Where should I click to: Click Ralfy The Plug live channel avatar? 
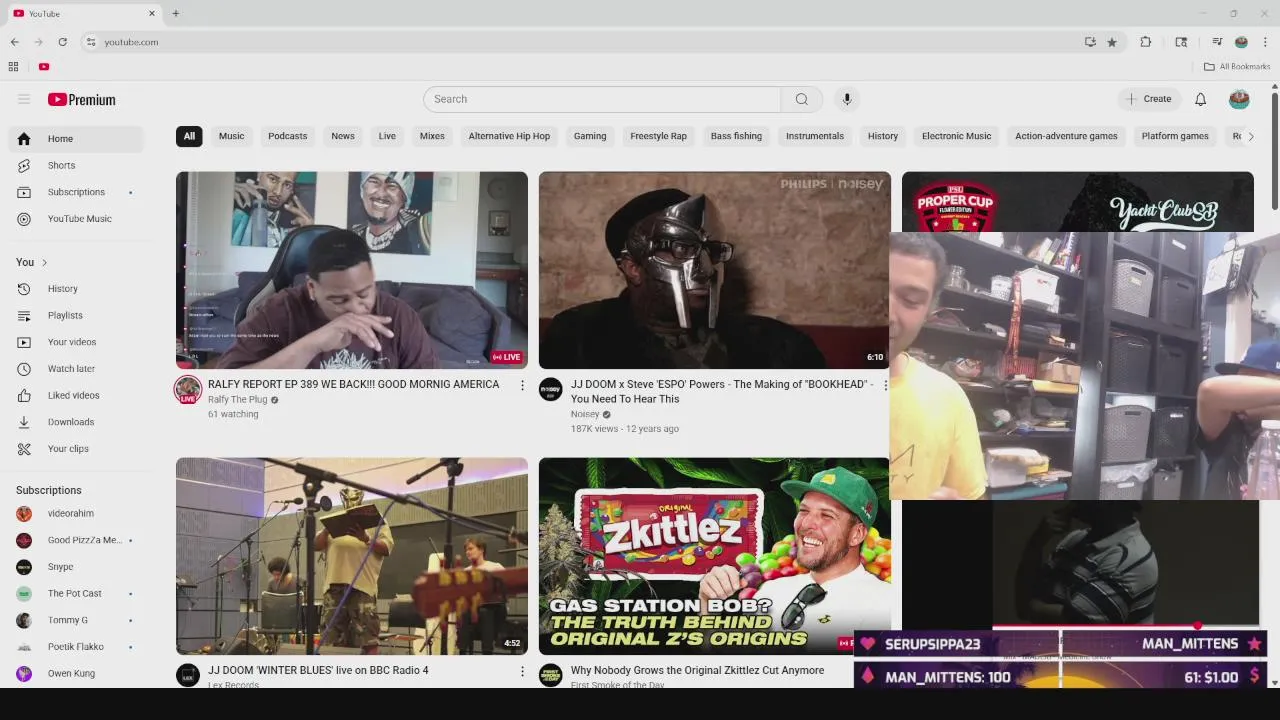pos(188,390)
